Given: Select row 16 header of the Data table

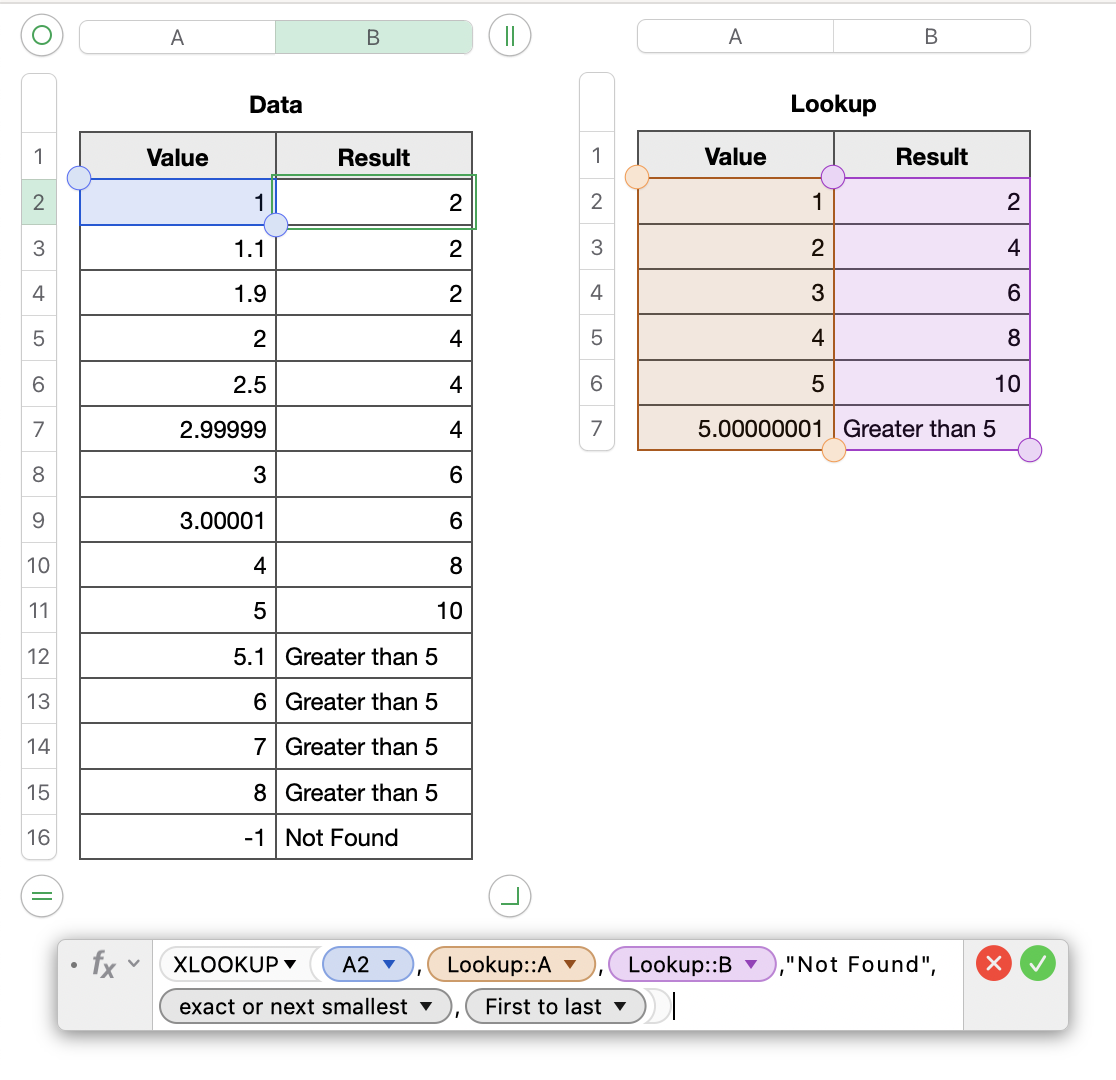Looking at the screenshot, I should pos(39,837).
